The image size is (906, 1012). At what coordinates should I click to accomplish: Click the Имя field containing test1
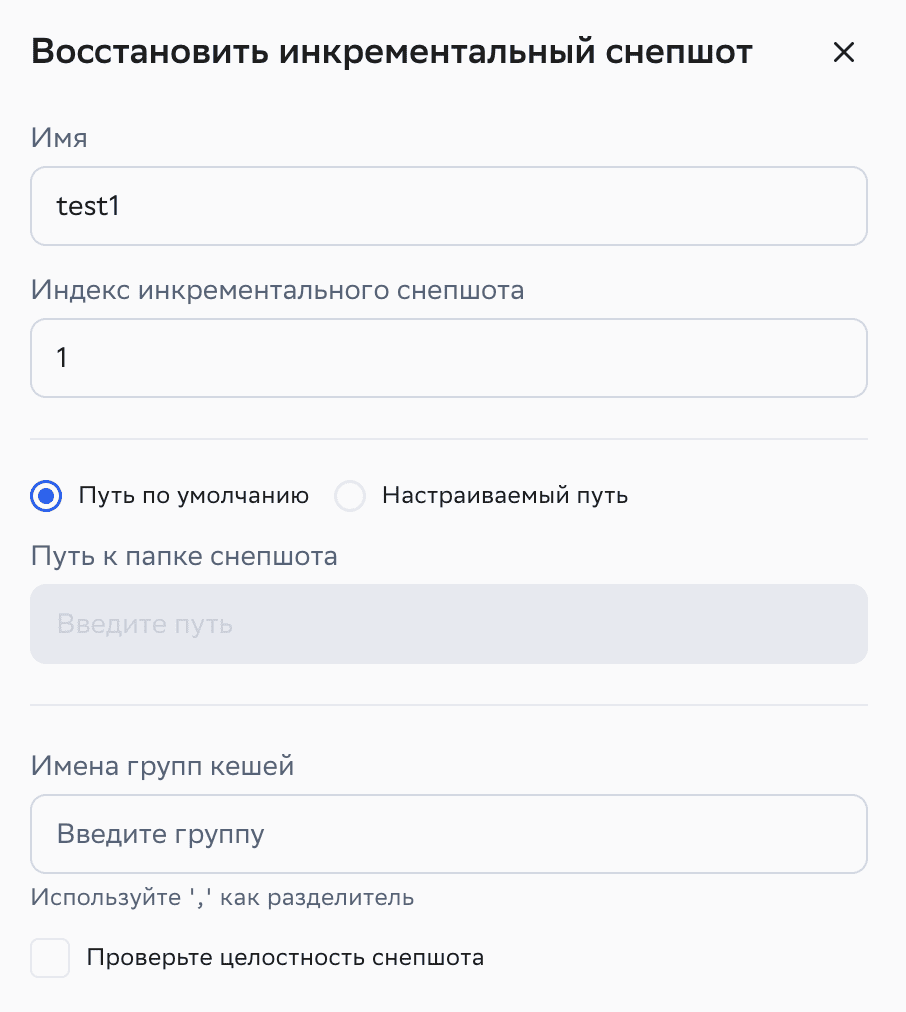[448, 206]
